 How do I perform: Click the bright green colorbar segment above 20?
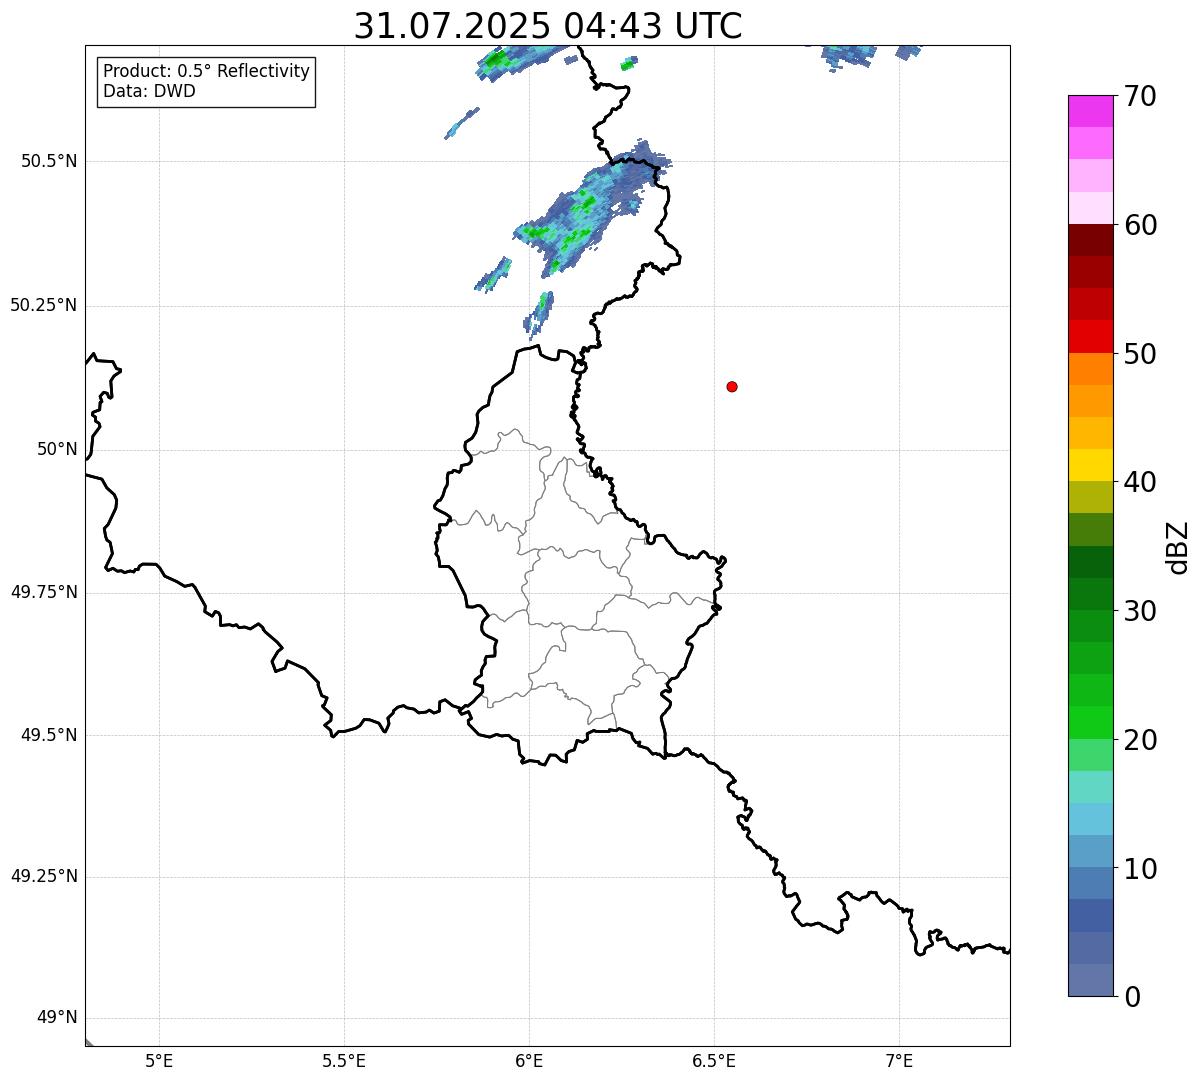pos(1091,723)
